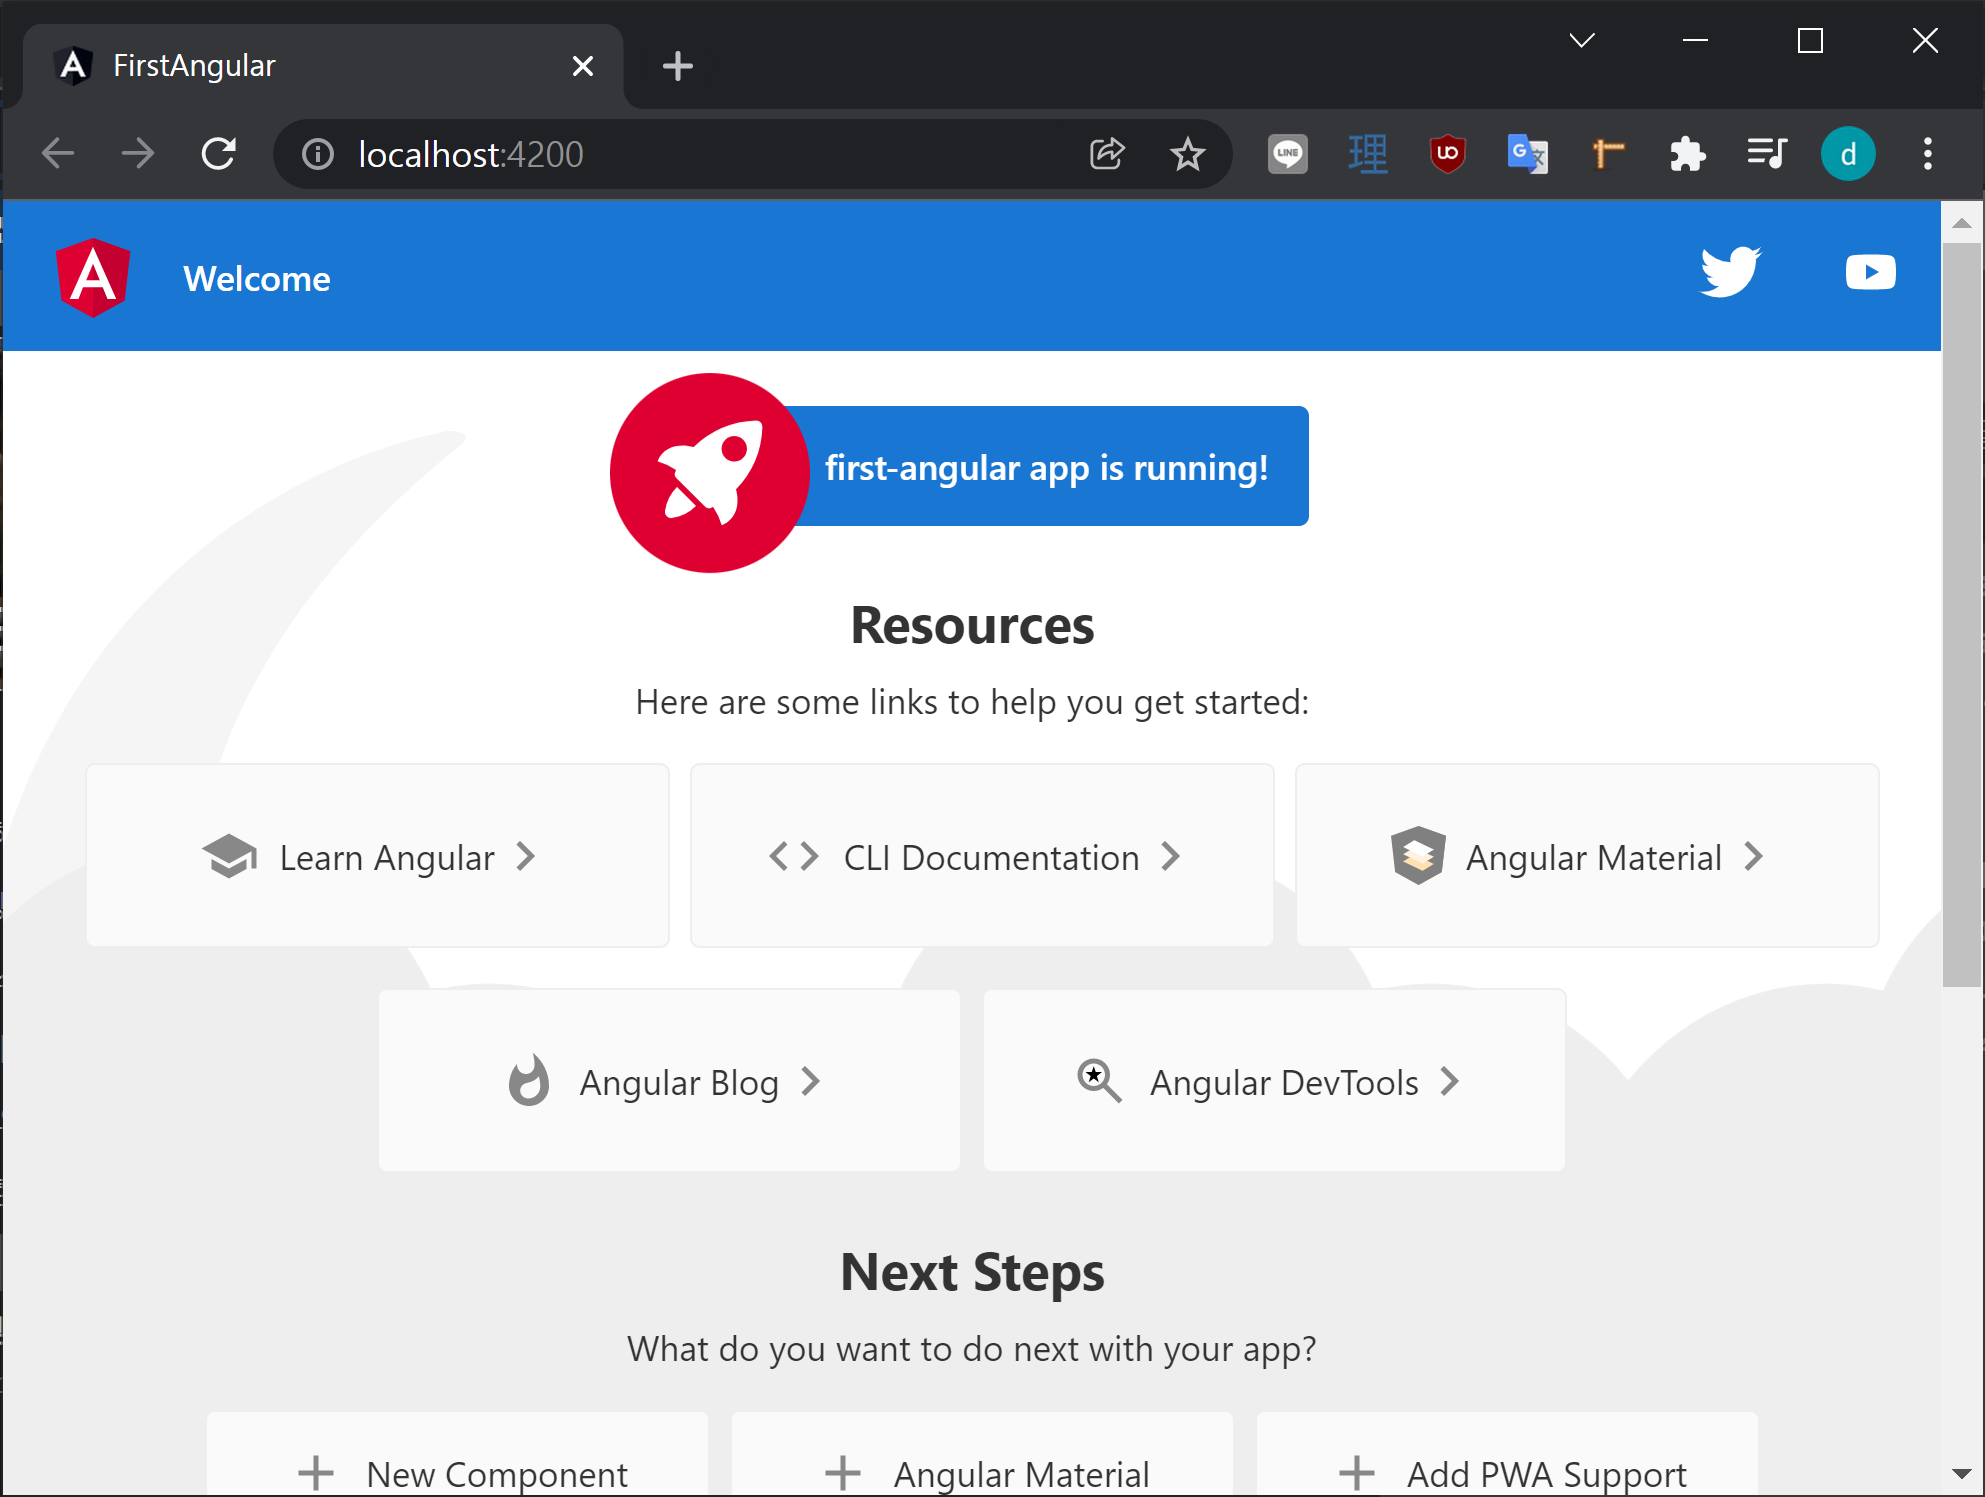Open the media control playlist icon
The width and height of the screenshot is (1985, 1497).
click(1767, 154)
